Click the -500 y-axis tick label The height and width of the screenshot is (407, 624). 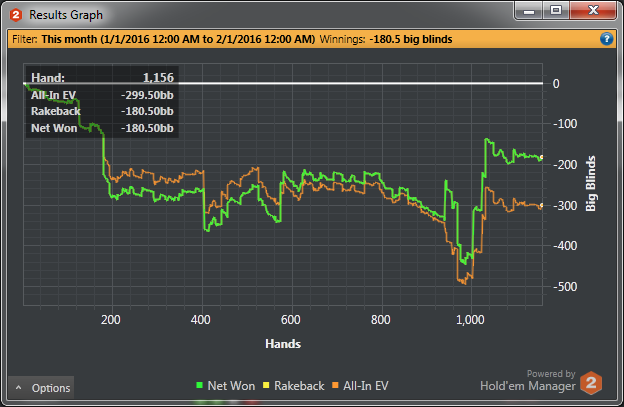[x=565, y=286]
